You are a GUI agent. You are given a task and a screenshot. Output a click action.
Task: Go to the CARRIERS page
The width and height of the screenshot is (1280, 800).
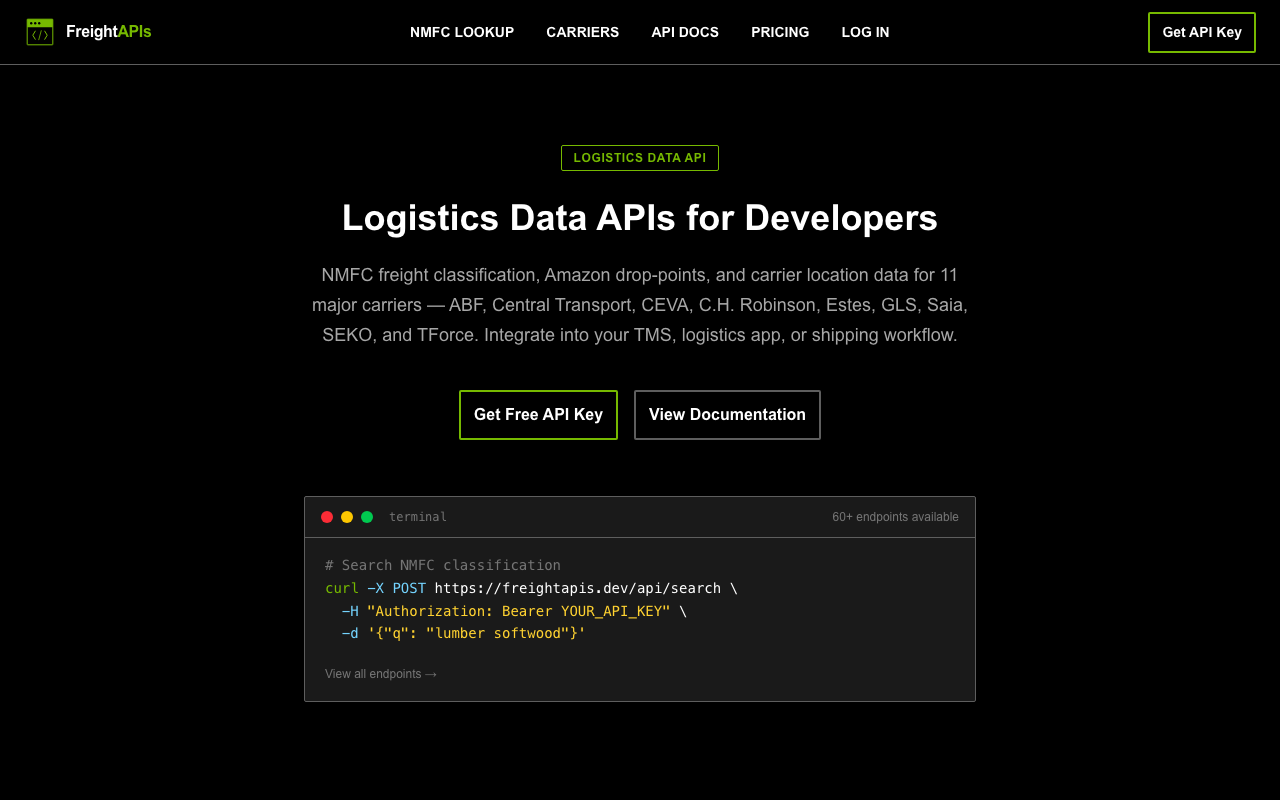pyautogui.click(x=582, y=32)
